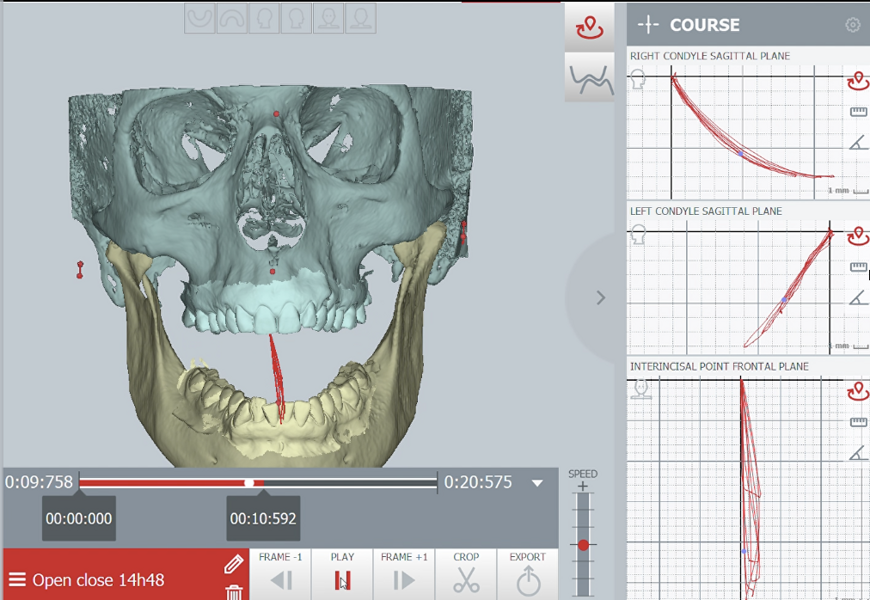Select the upper arch view icon in top toolbar
This screenshot has height=600, width=870.
[230, 17]
